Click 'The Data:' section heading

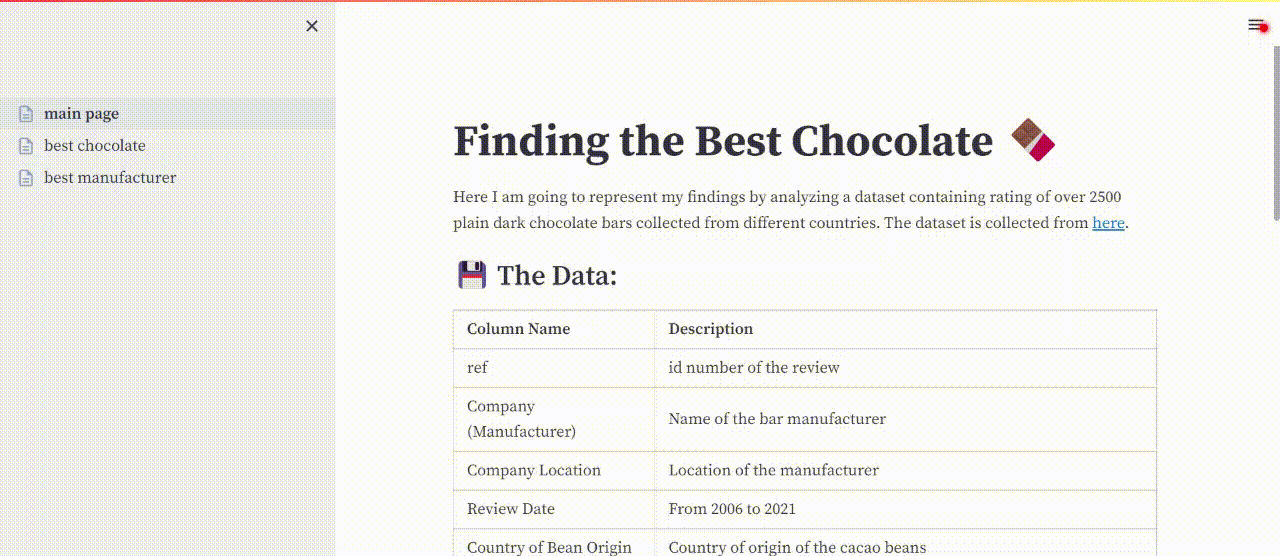click(557, 275)
